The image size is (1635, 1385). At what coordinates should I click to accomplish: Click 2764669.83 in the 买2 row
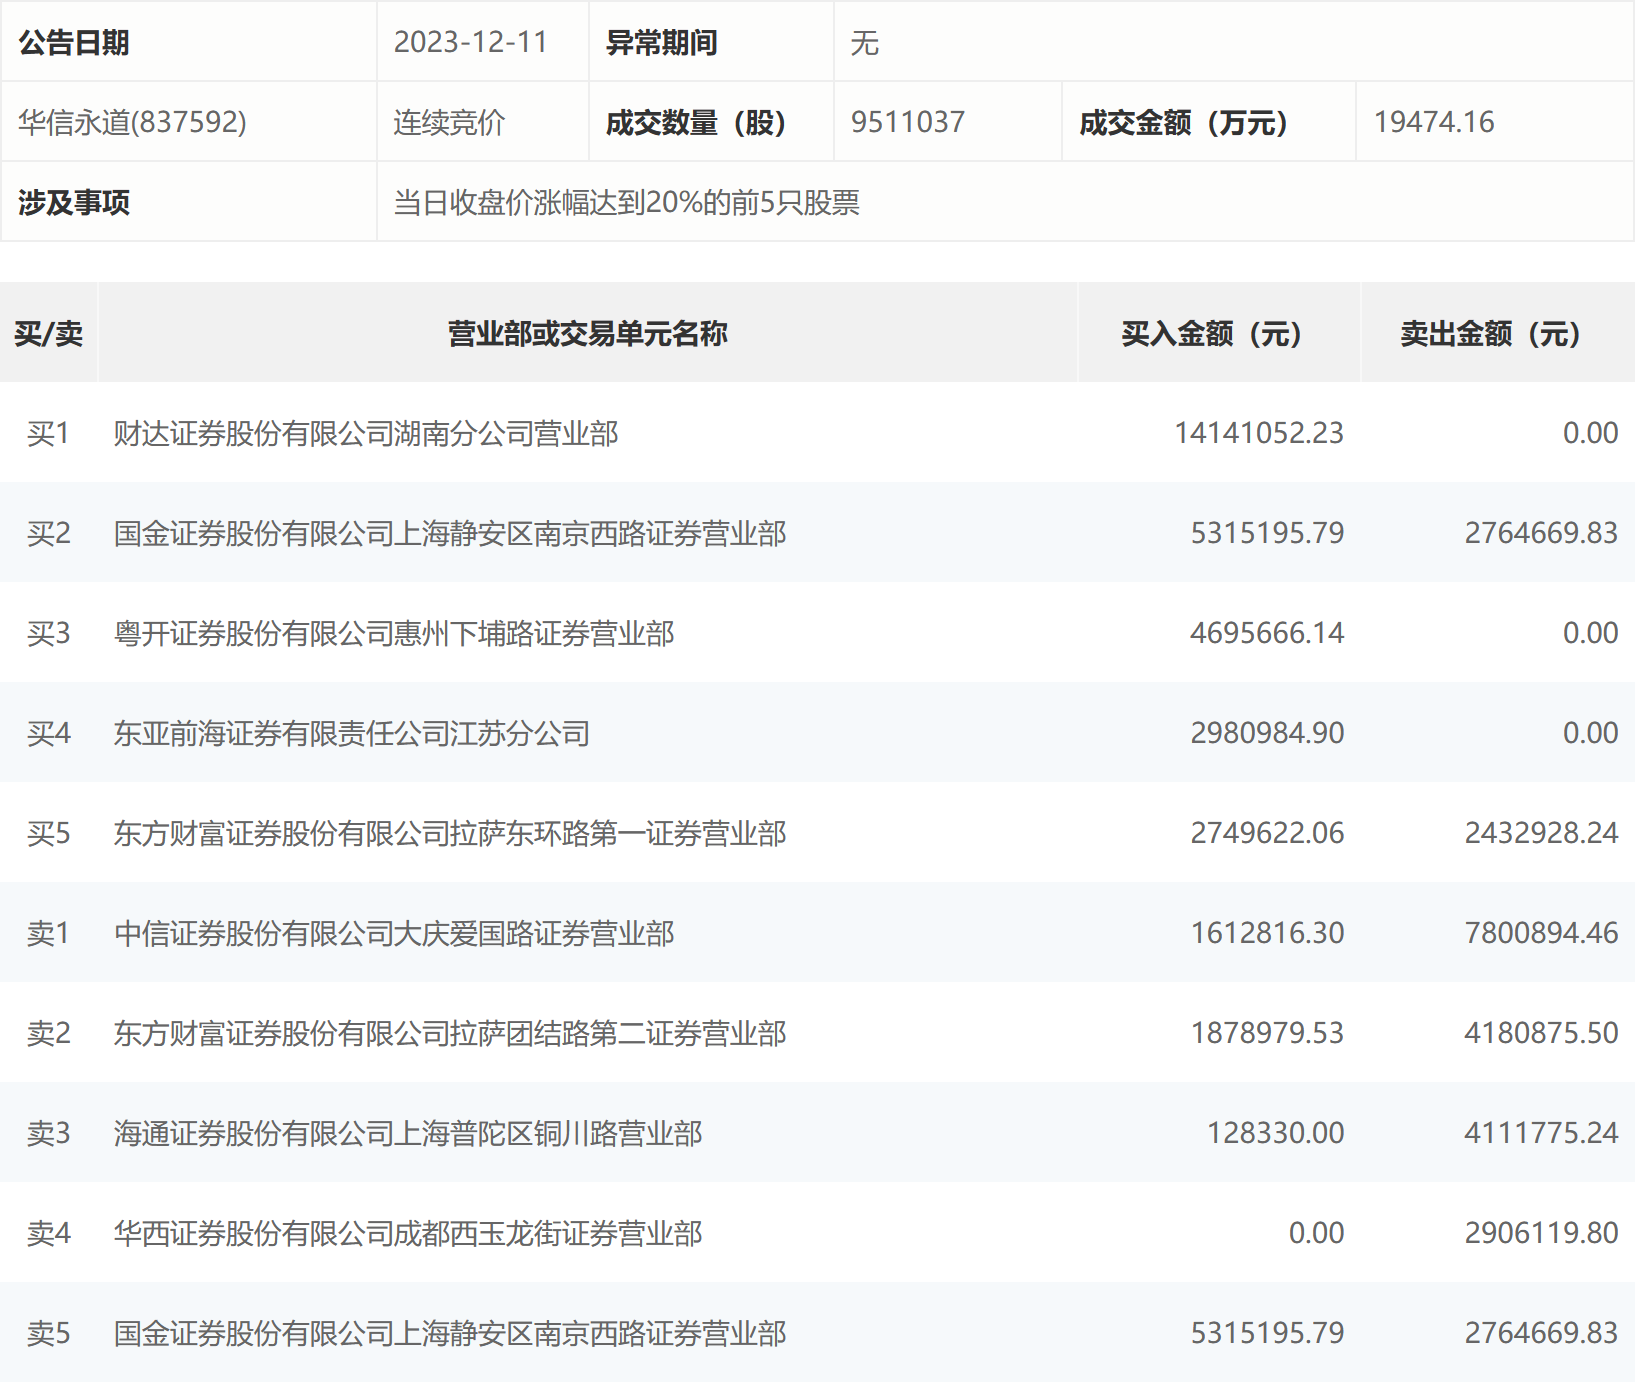(1541, 533)
